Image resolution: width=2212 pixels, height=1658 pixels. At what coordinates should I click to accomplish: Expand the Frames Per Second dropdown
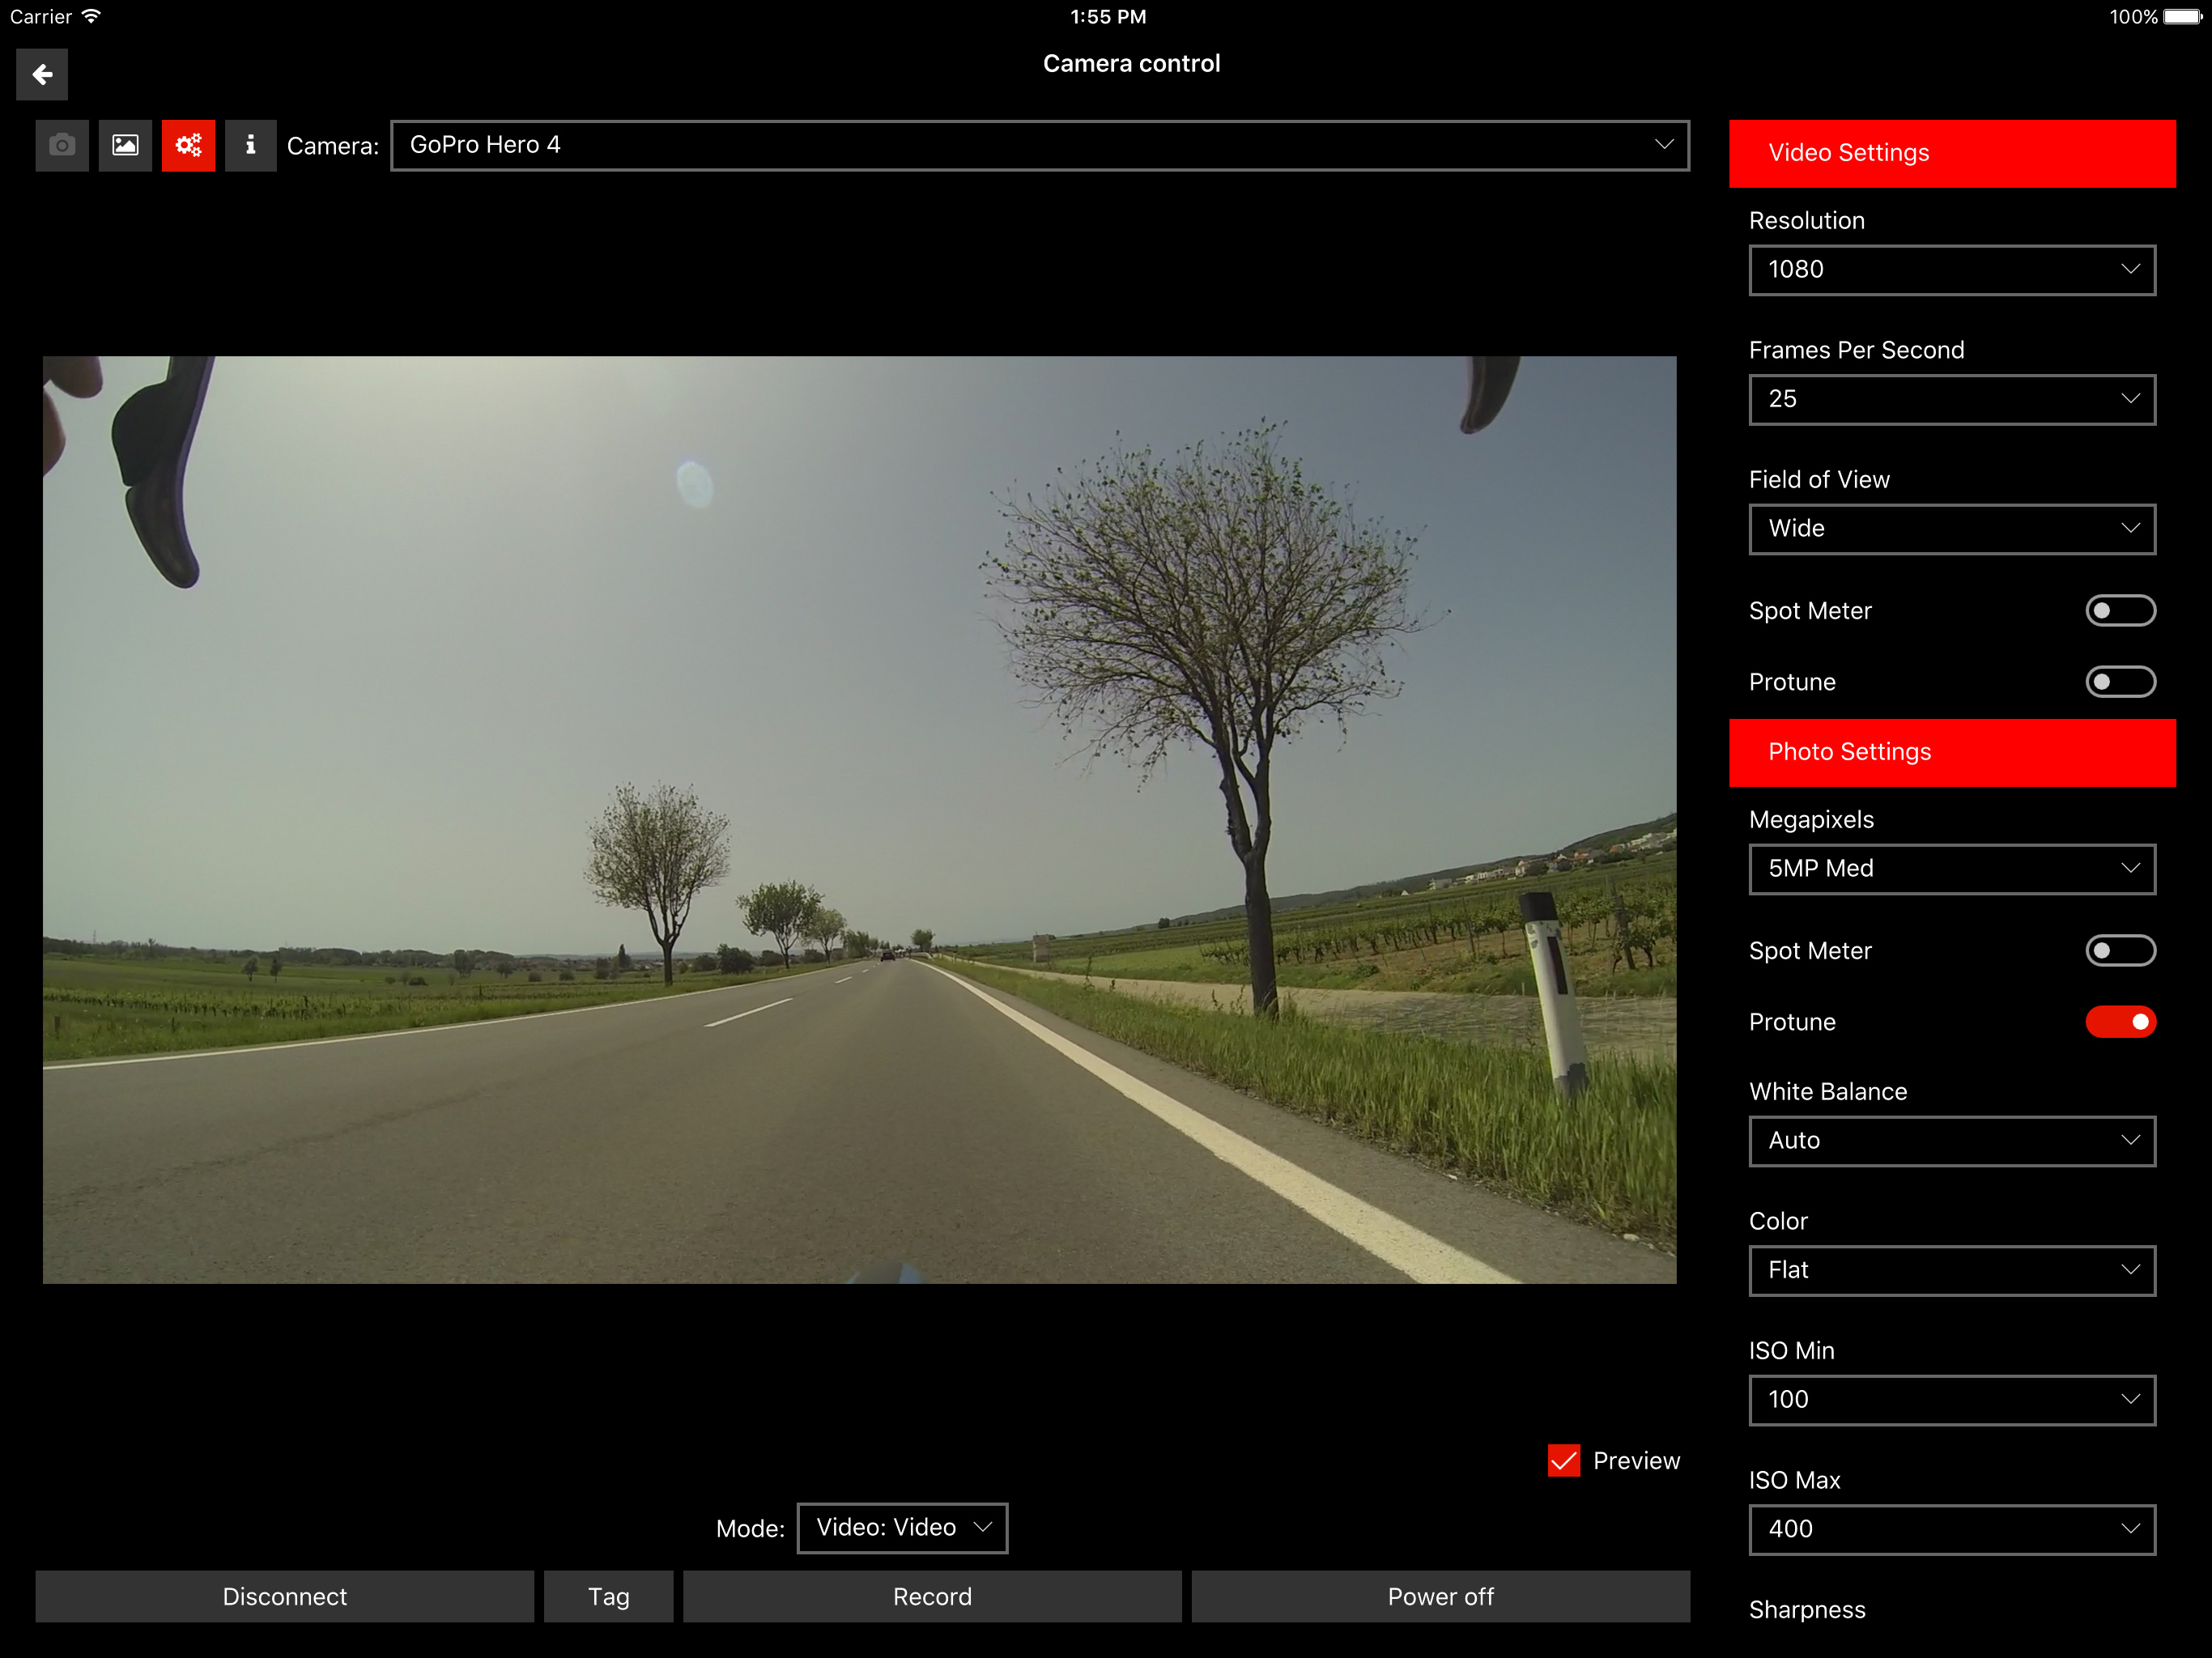coord(1951,400)
